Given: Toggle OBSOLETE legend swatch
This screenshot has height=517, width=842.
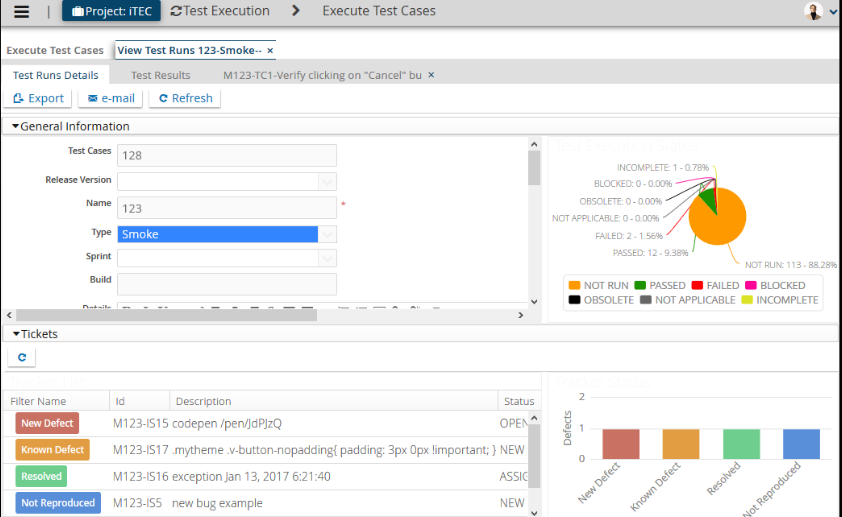Looking at the screenshot, I should tap(574, 300).
